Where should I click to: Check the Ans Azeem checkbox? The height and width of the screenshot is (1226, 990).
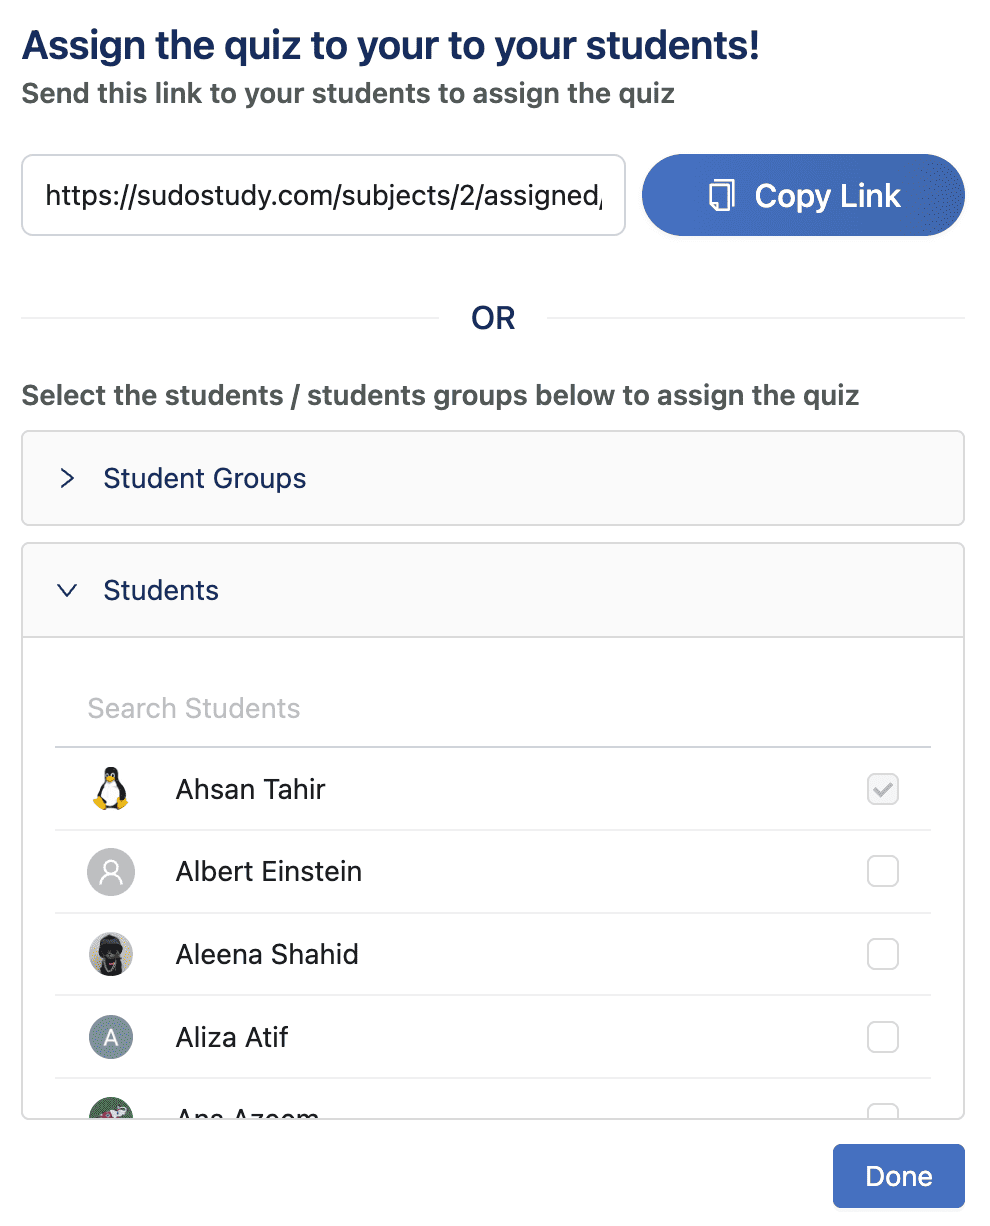(x=882, y=1112)
